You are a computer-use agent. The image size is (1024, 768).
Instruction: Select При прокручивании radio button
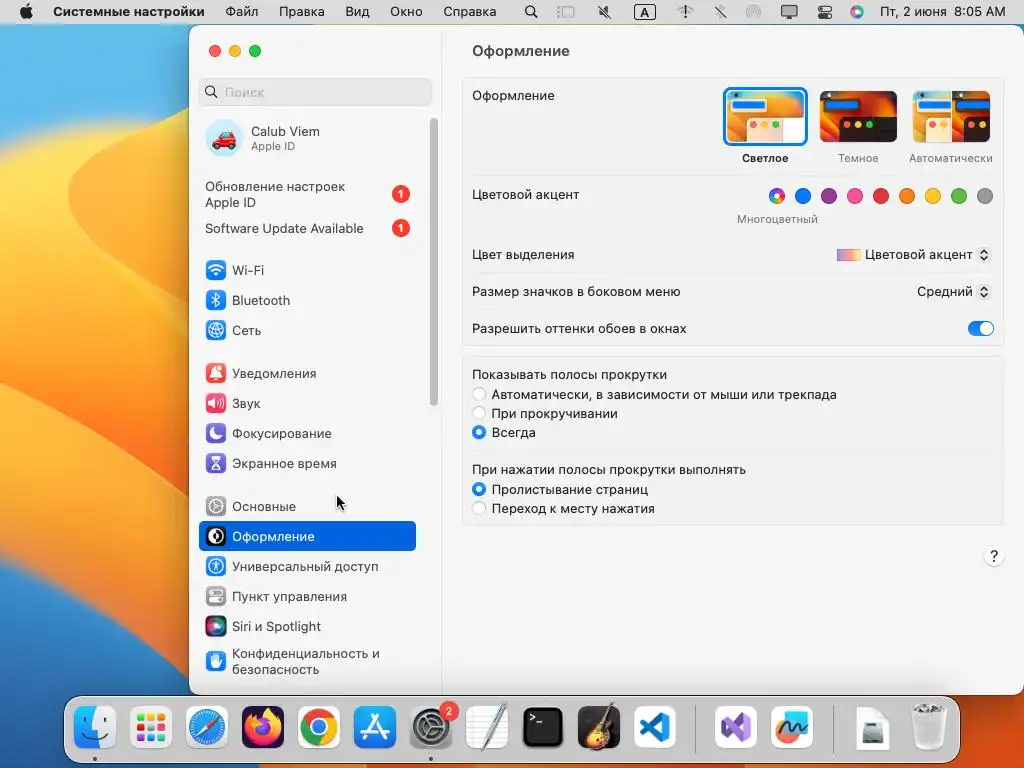[479, 413]
